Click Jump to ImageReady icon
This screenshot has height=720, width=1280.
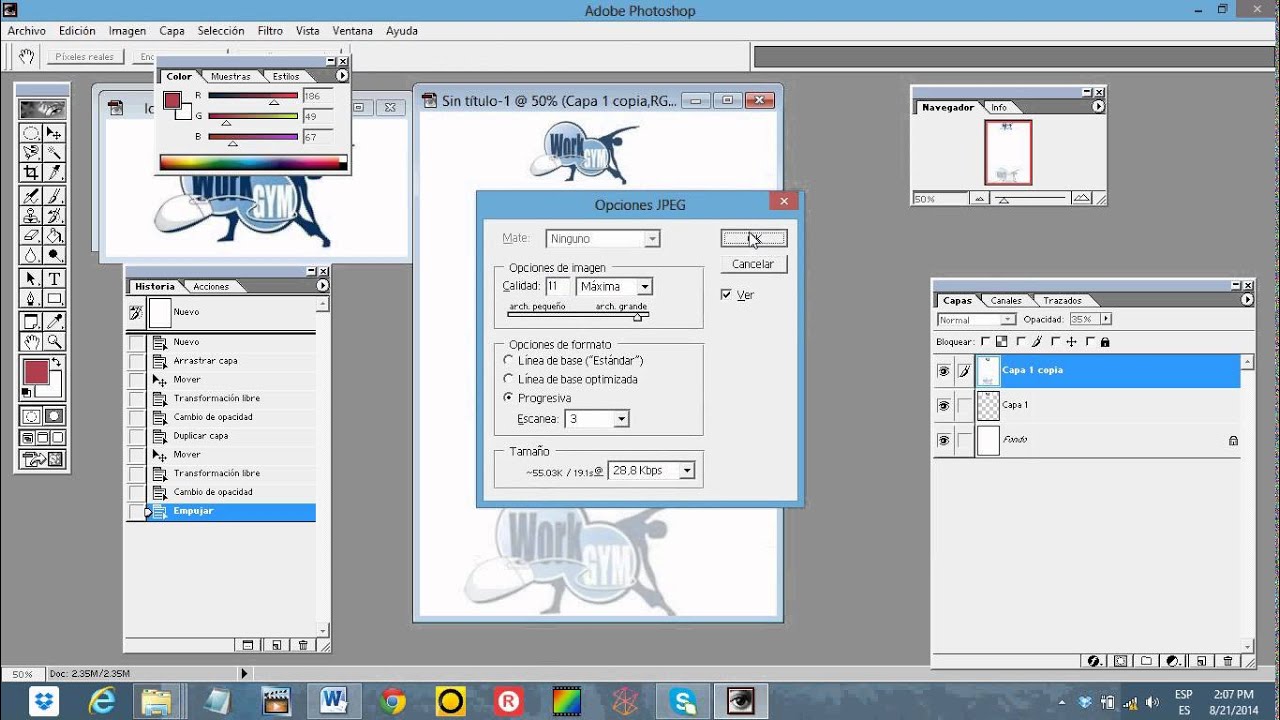(43, 460)
